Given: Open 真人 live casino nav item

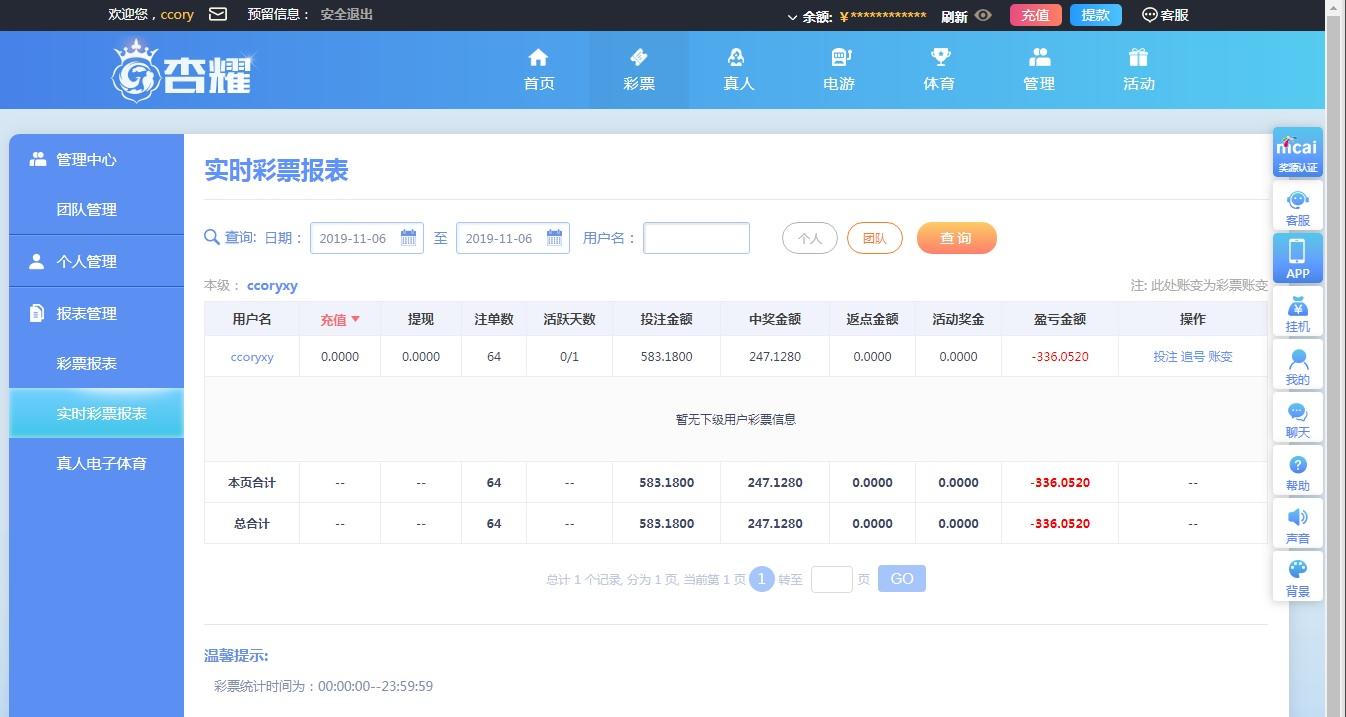Looking at the screenshot, I should [739, 70].
